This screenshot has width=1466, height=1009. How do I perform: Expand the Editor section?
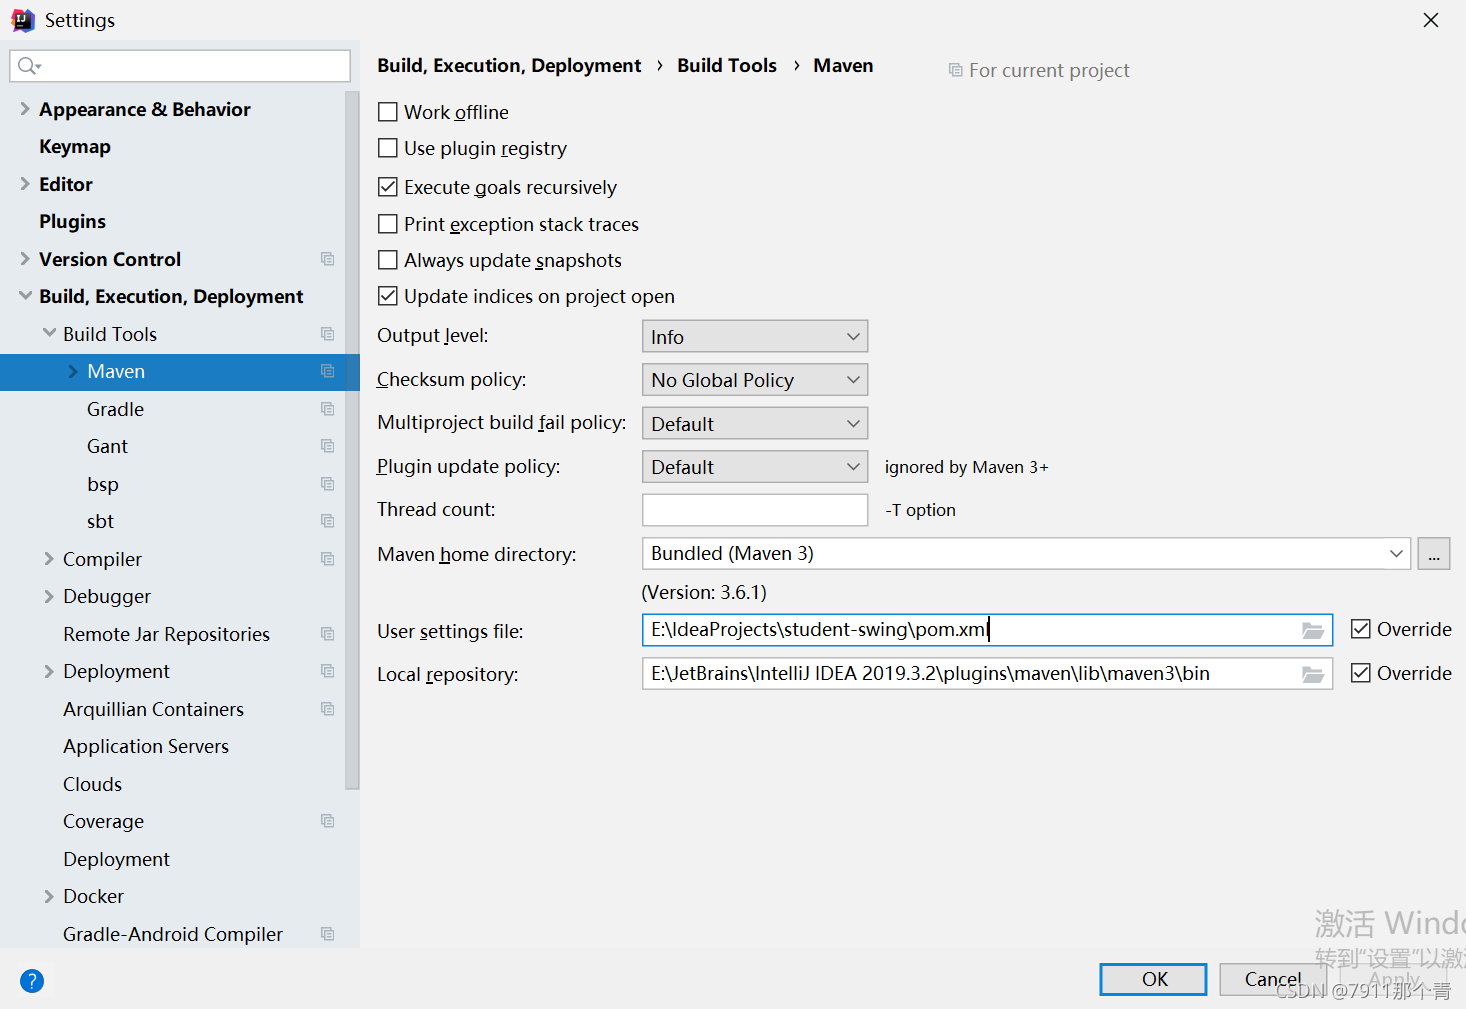[x=25, y=184]
